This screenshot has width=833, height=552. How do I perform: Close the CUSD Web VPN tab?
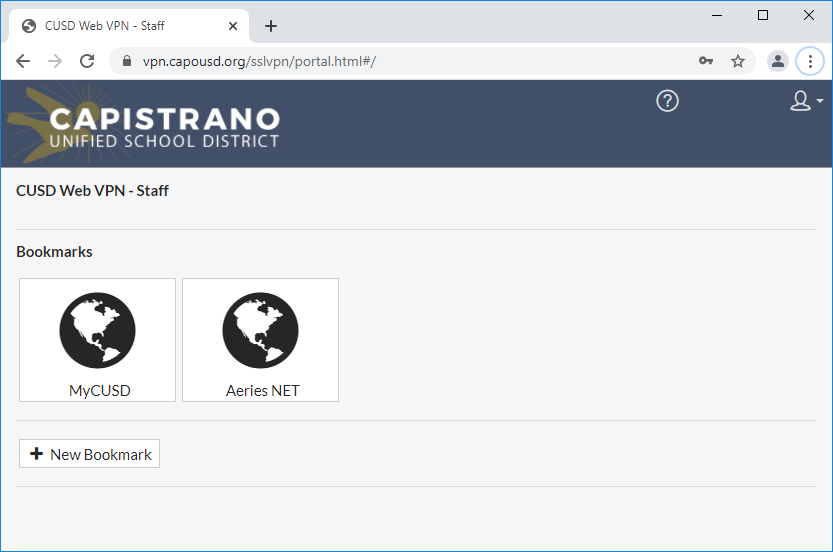(x=233, y=26)
